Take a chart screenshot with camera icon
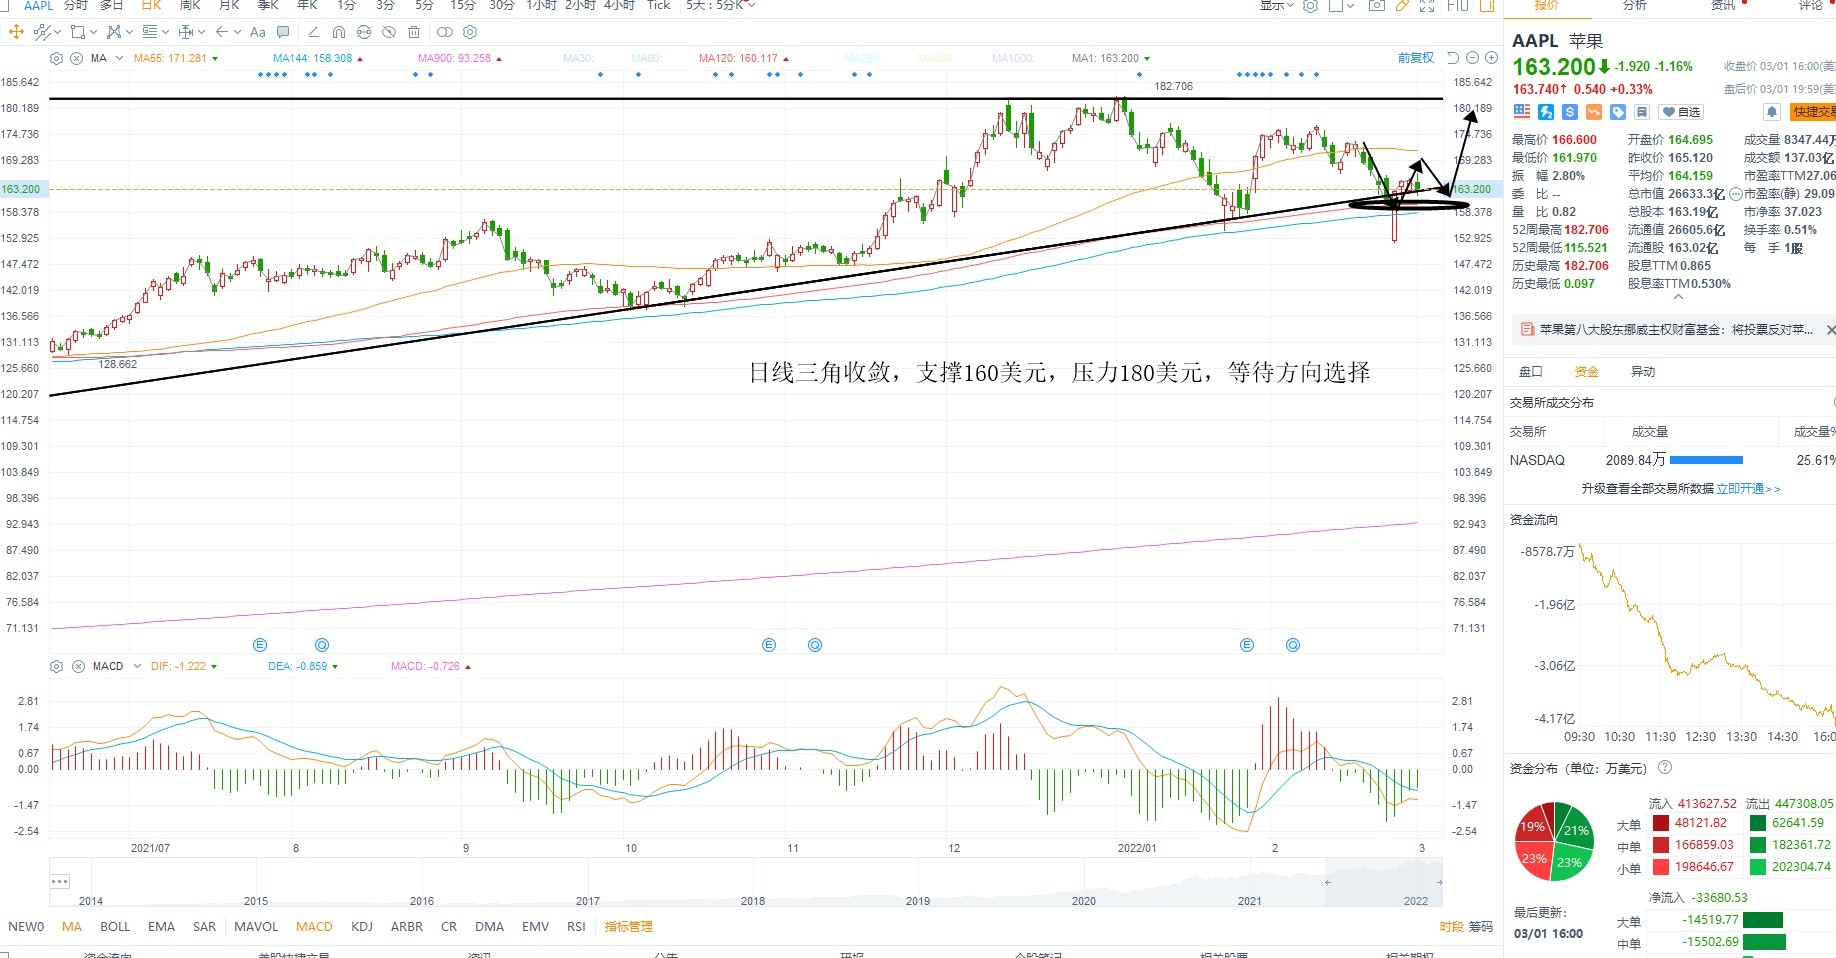The width and height of the screenshot is (1836, 958). (1377, 5)
